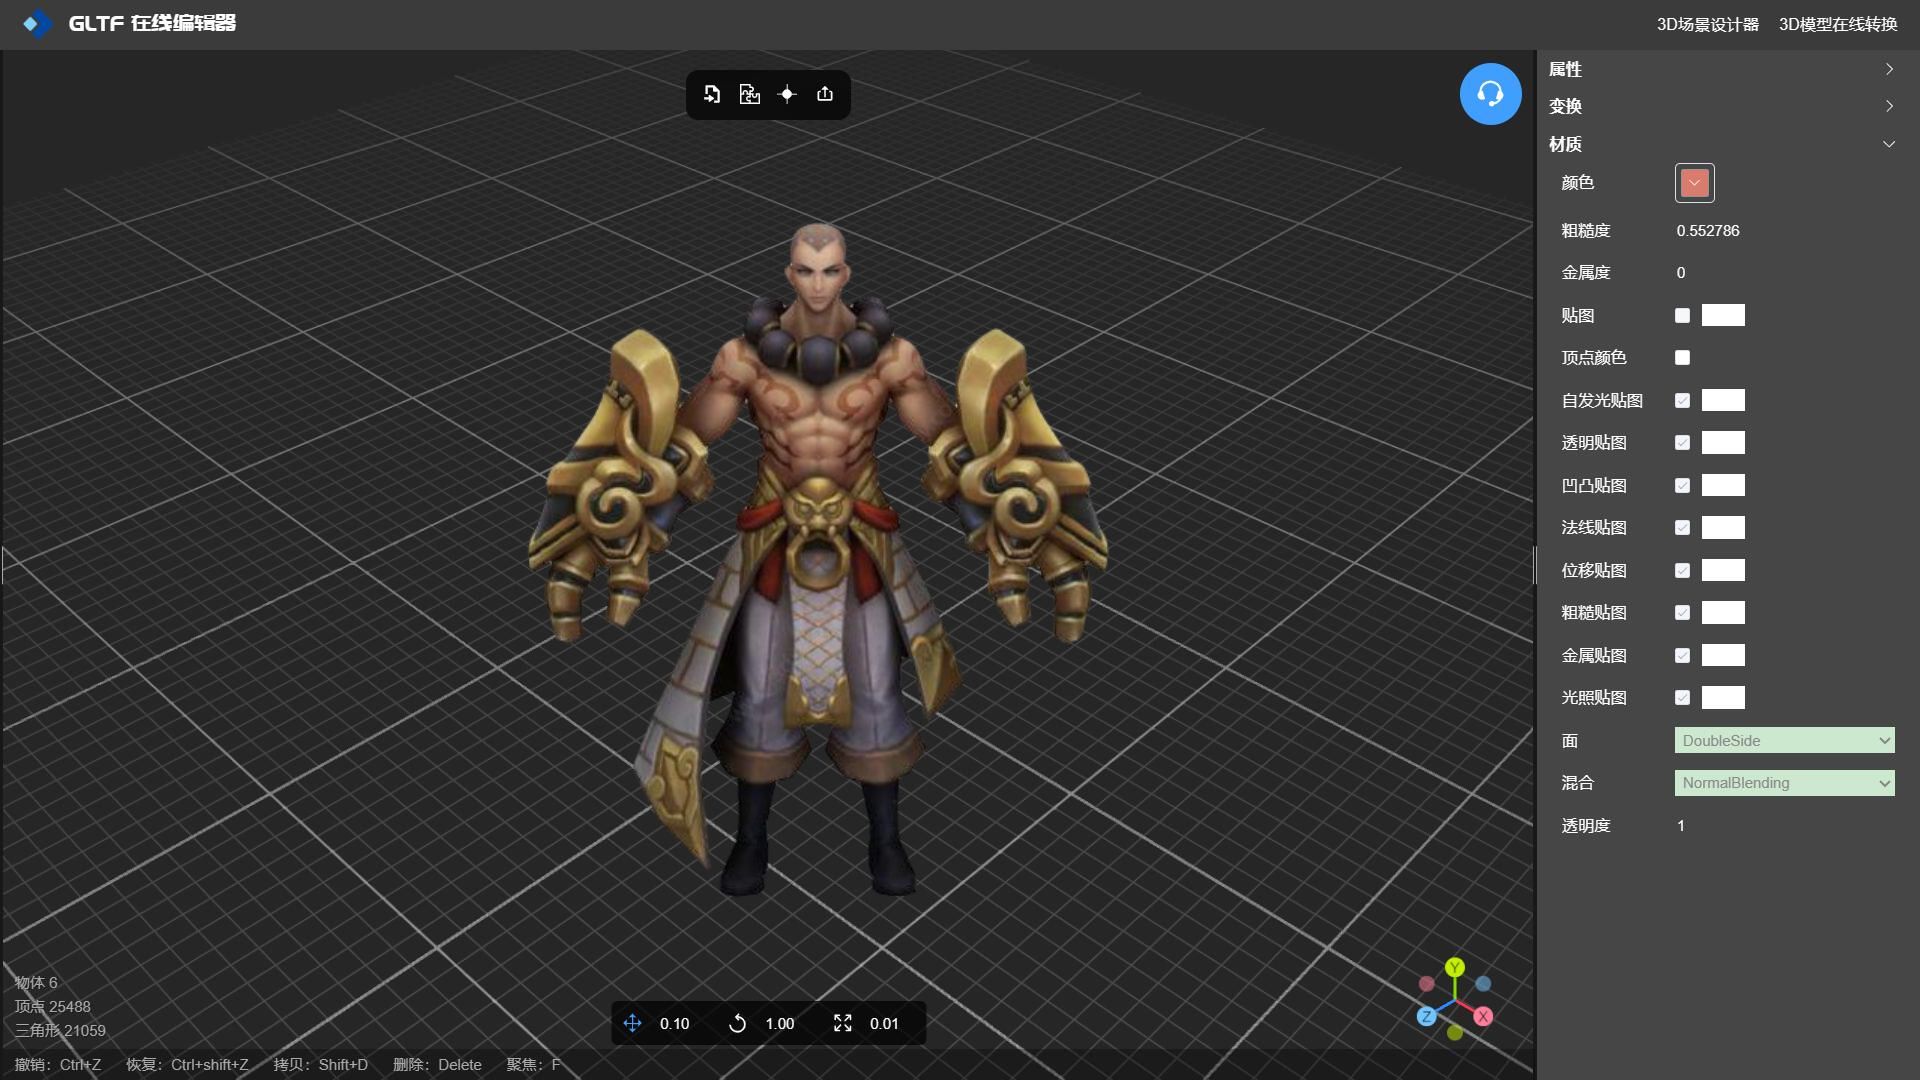1920x1080 pixels.
Task: Toggle the 贴图 texture map checkbox
Action: point(1682,315)
